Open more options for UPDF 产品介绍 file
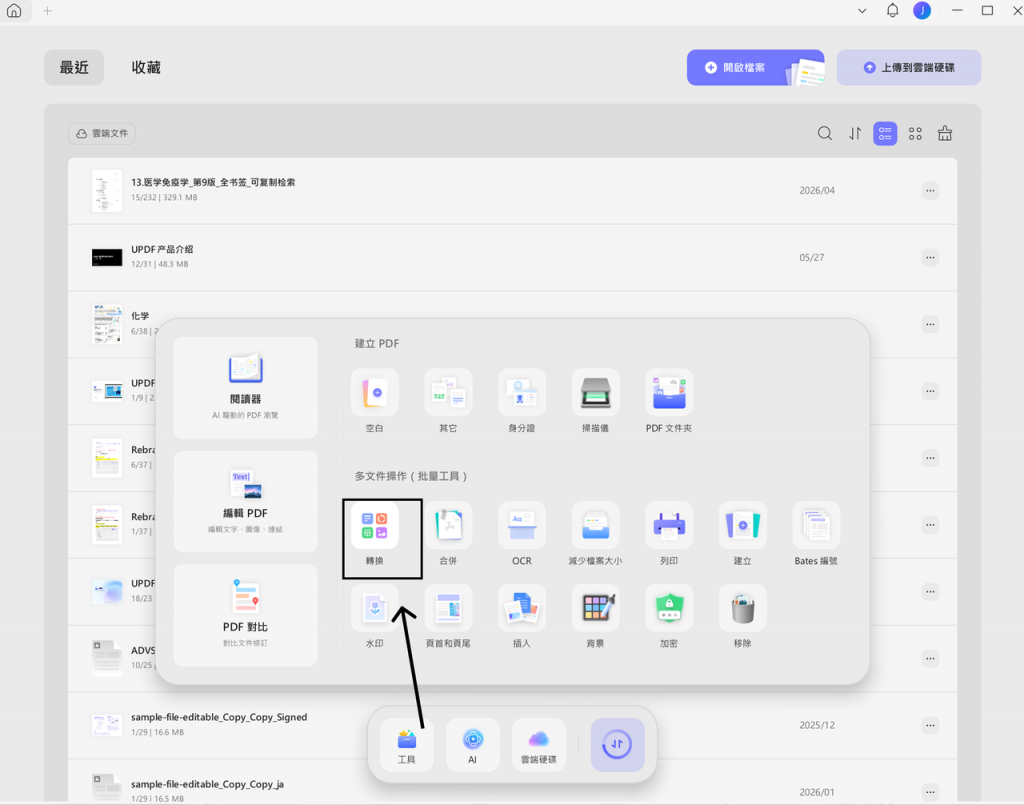Viewport: 1024px width, 805px height. click(930, 257)
